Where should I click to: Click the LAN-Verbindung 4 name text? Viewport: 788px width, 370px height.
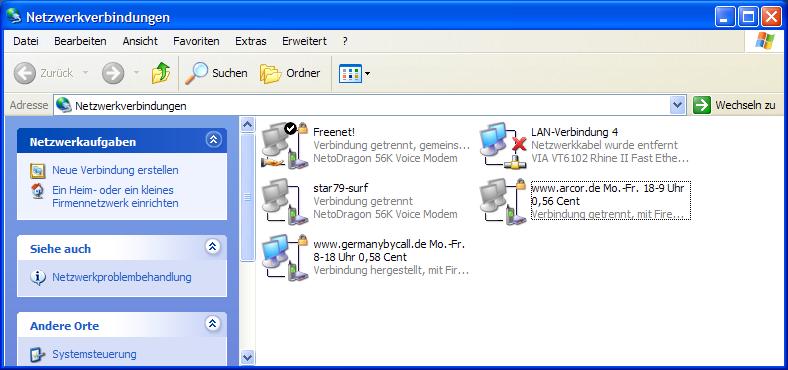tap(574, 132)
